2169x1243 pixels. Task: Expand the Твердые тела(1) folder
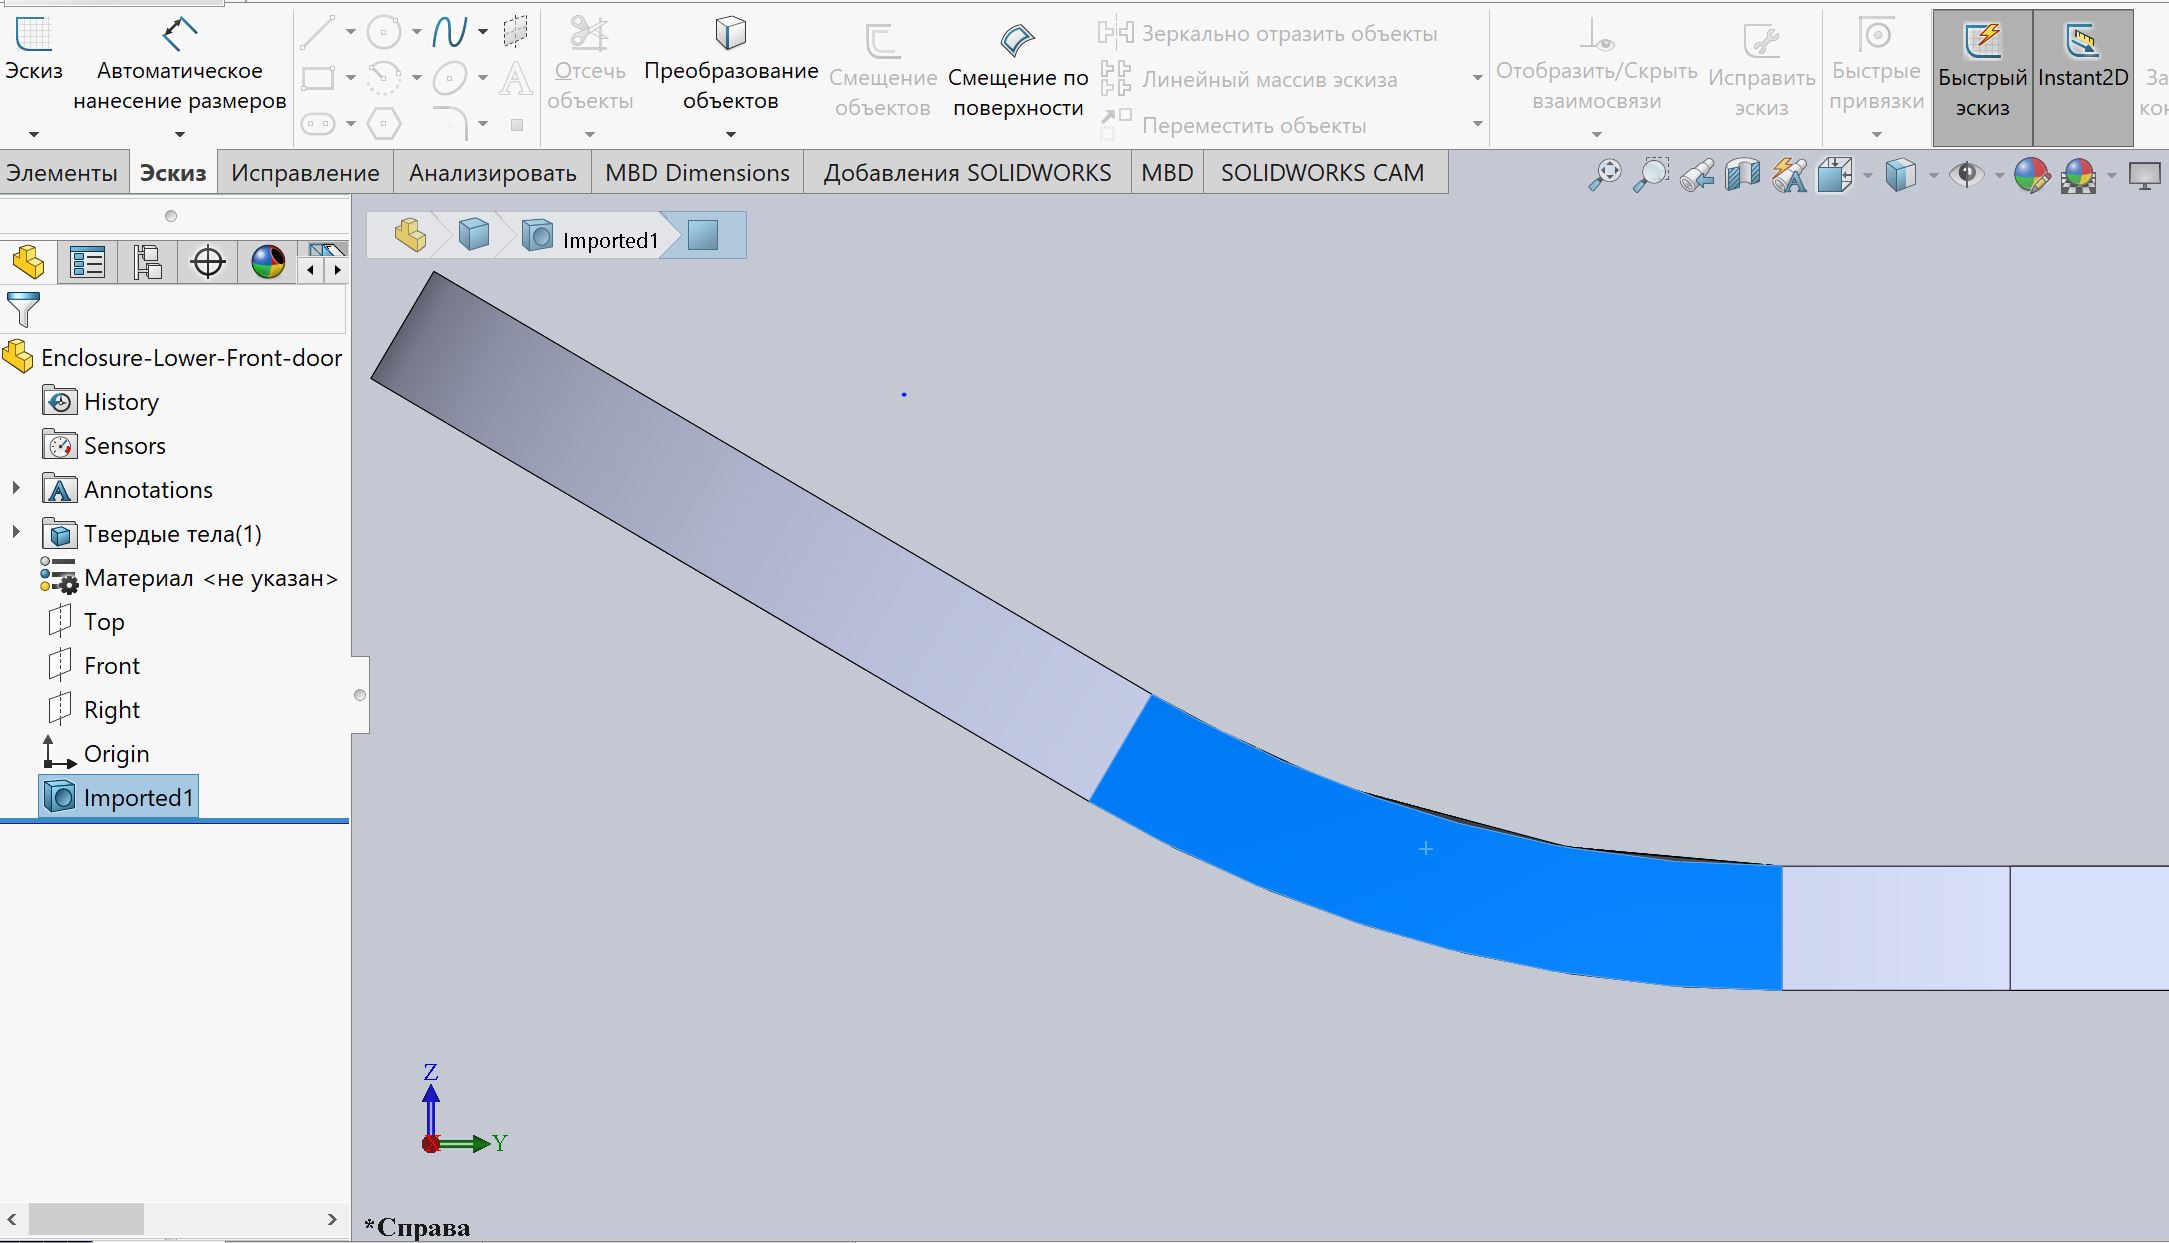(x=16, y=533)
